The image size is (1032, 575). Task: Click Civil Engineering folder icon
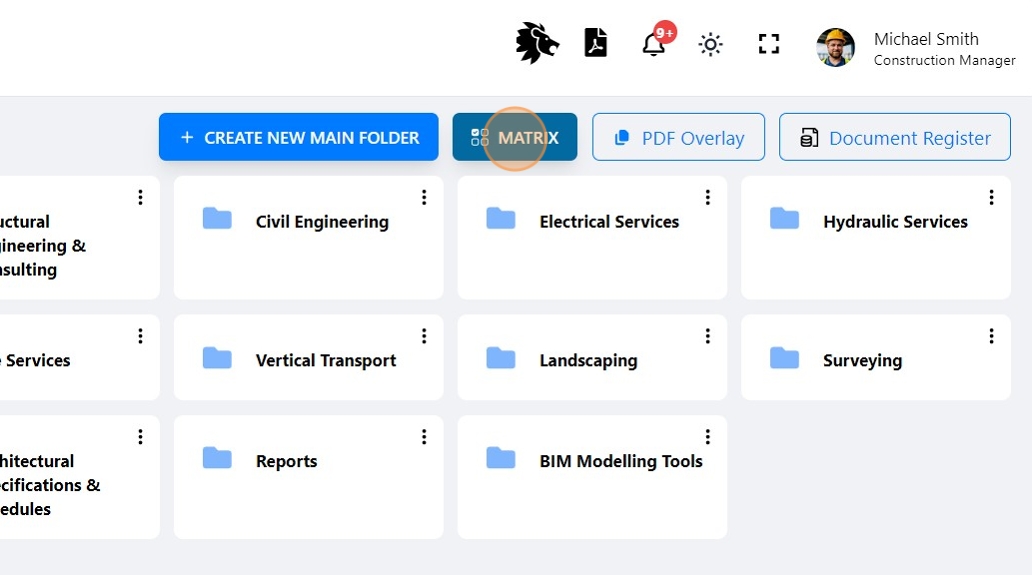click(x=217, y=218)
